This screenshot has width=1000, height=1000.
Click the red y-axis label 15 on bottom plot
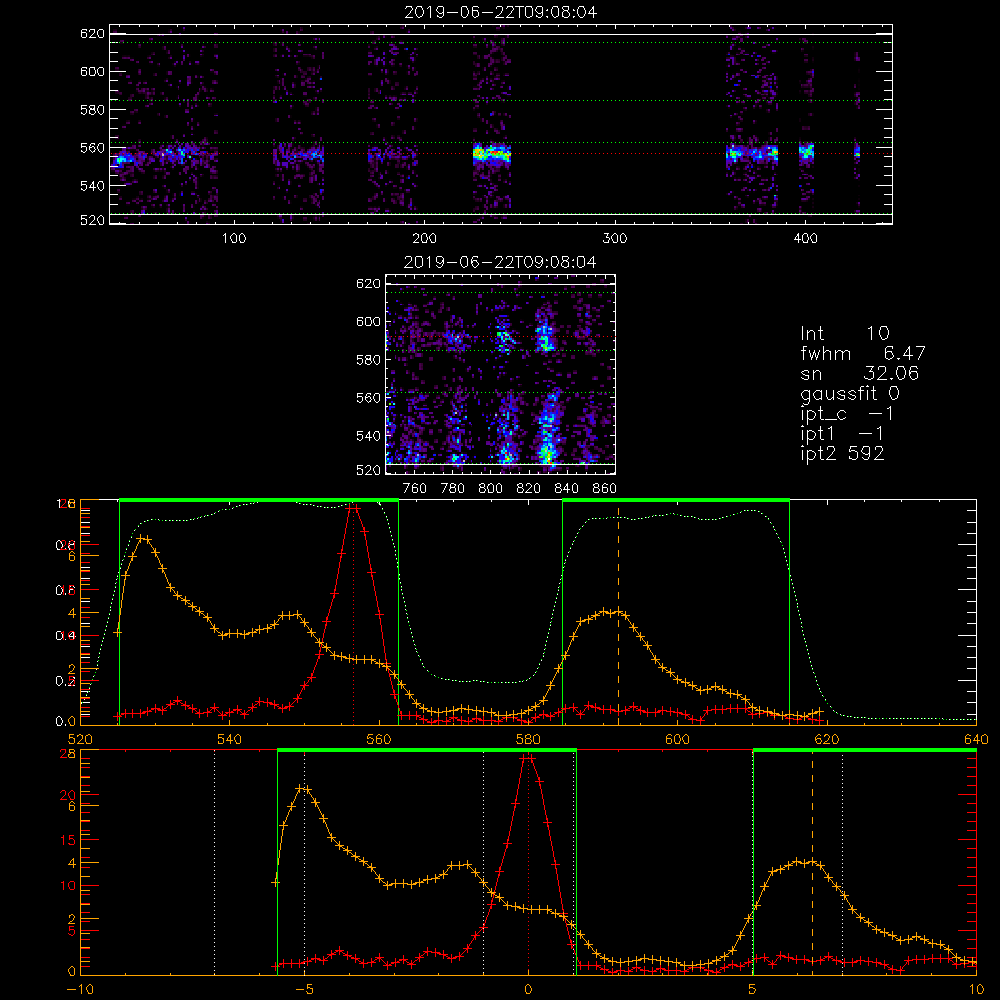point(67,840)
